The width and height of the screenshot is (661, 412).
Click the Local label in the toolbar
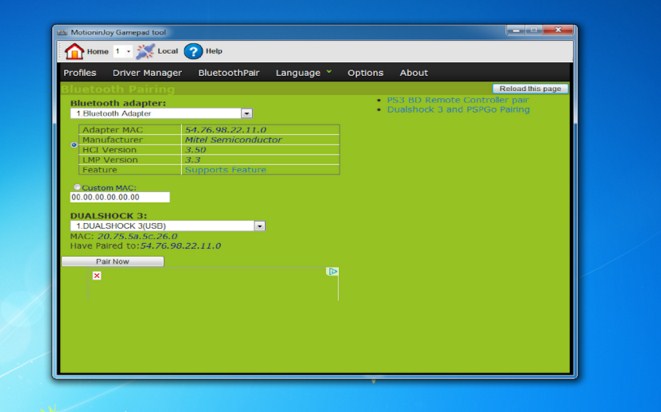(x=168, y=51)
